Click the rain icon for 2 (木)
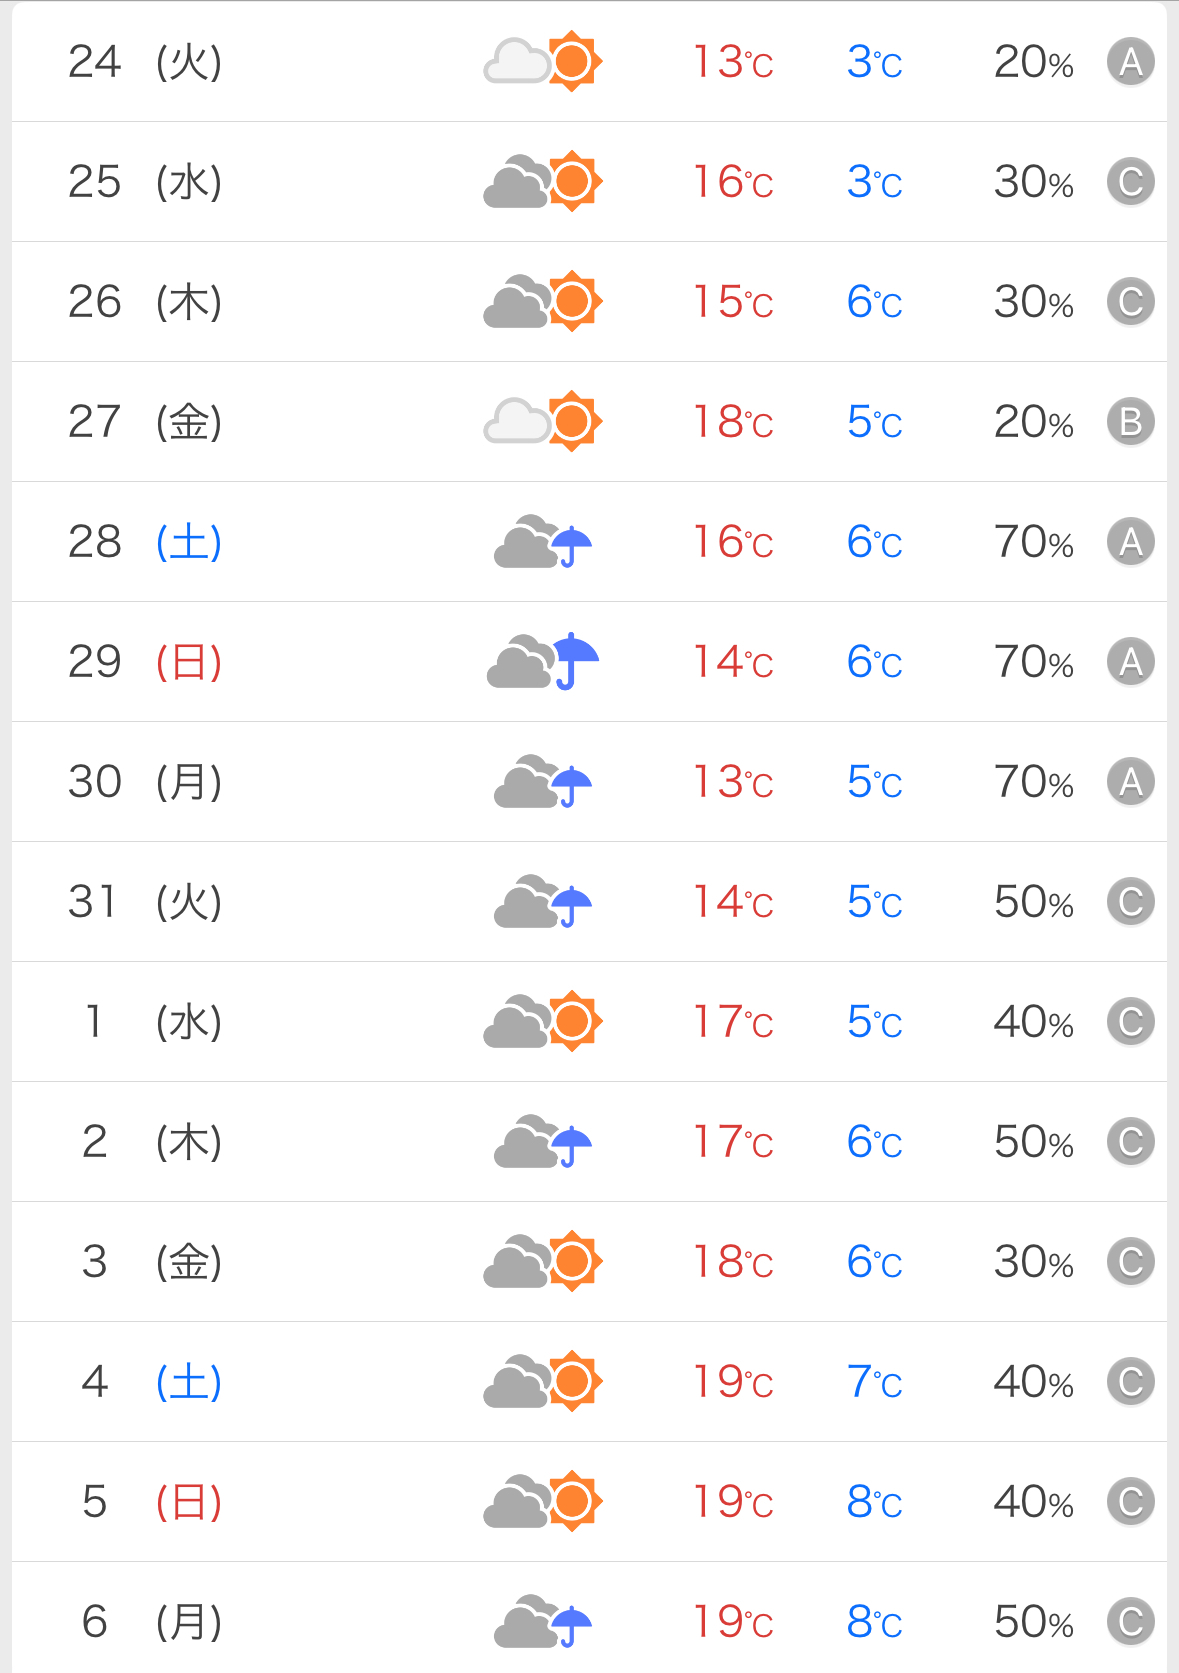Screen dimensions: 1179x1673 tap(543, 1142)
